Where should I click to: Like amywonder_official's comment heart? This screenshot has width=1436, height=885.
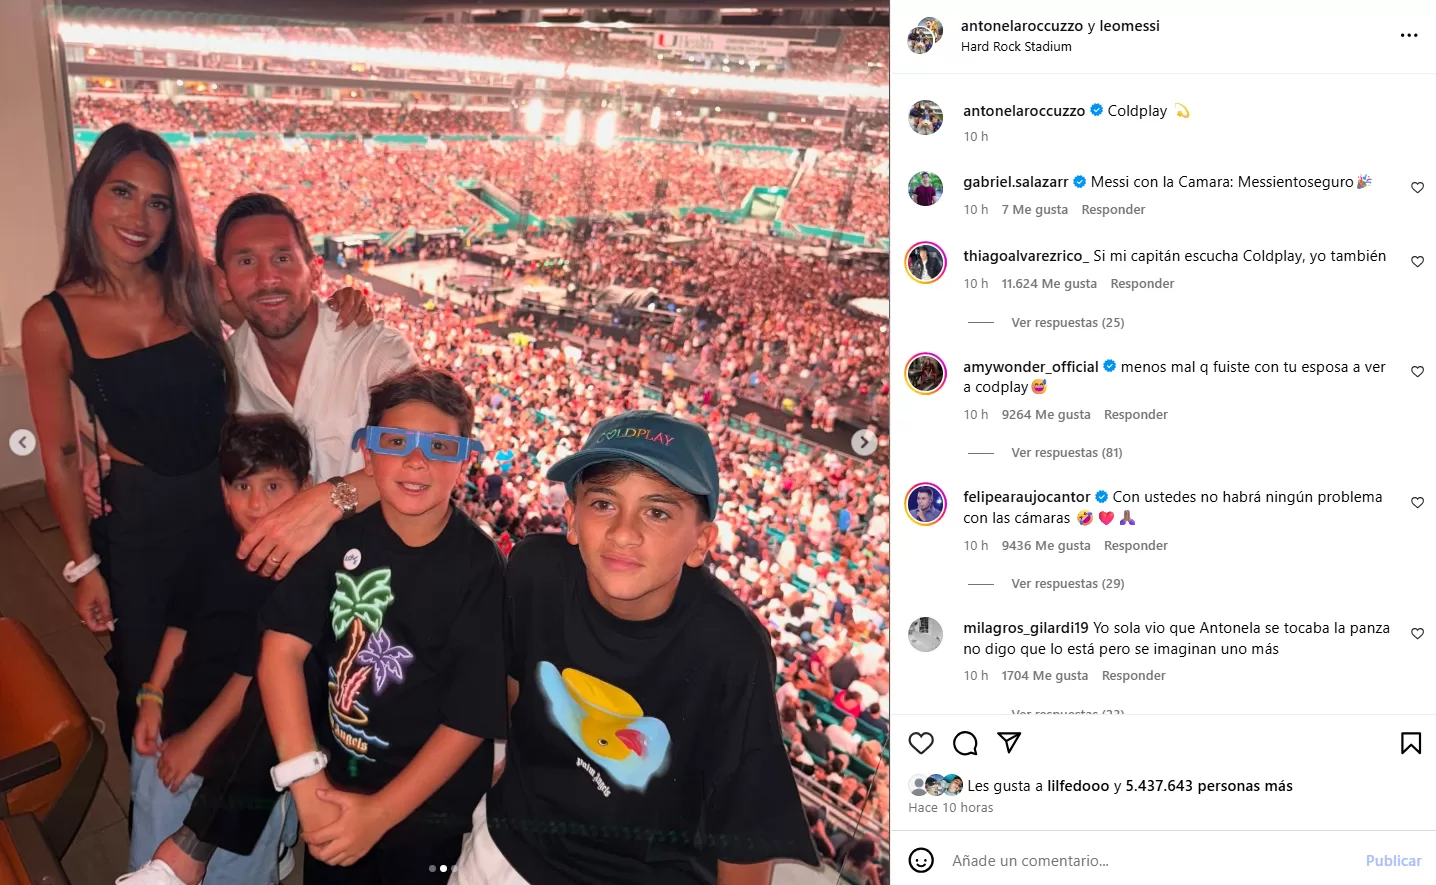point(1417,371)
